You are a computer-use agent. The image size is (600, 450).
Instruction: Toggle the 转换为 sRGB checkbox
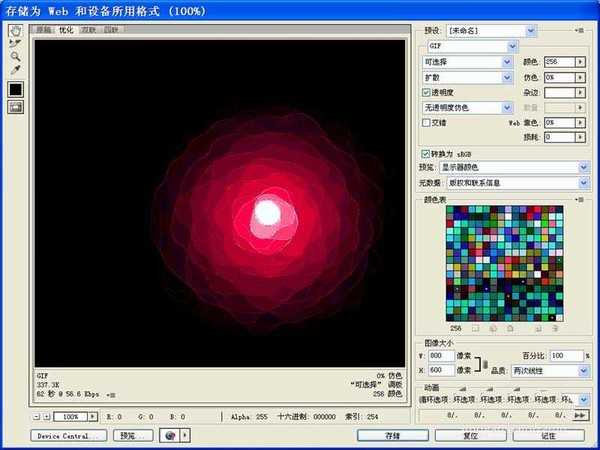point(427,154)
